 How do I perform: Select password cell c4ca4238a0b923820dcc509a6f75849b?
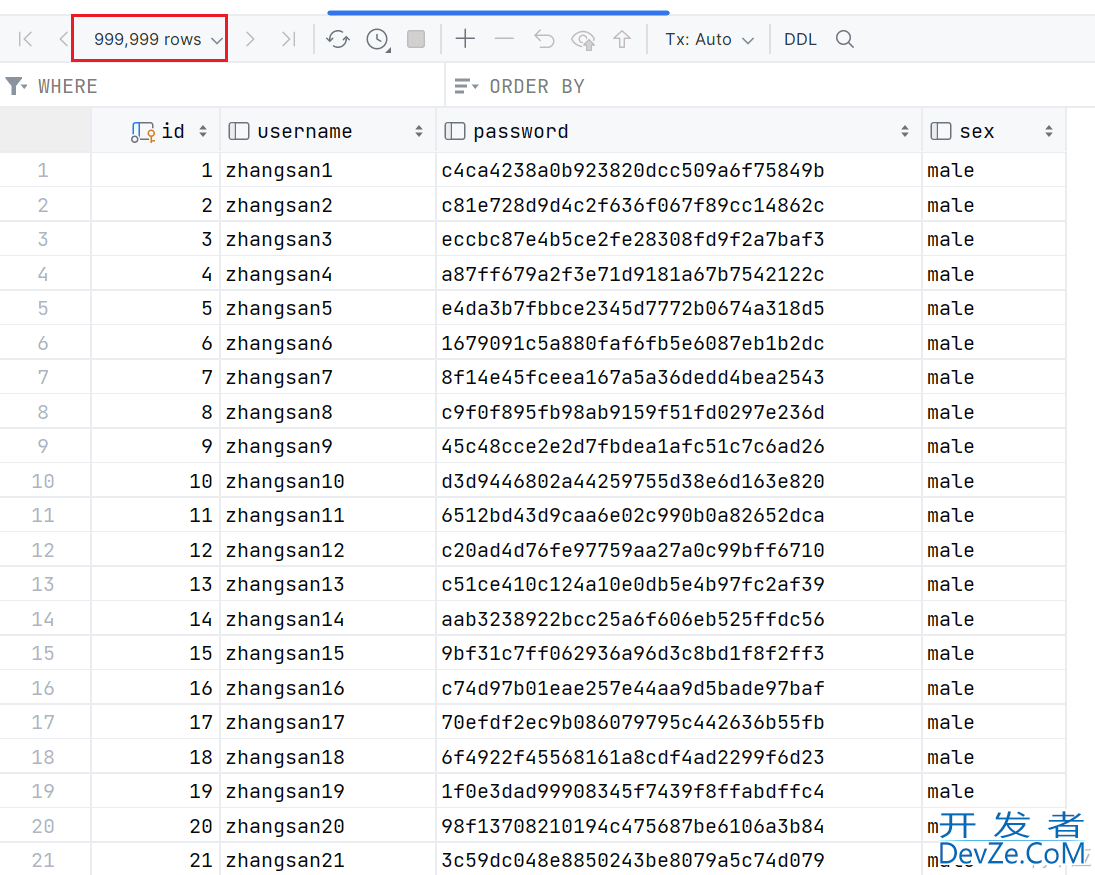click(x=679, y=170)
